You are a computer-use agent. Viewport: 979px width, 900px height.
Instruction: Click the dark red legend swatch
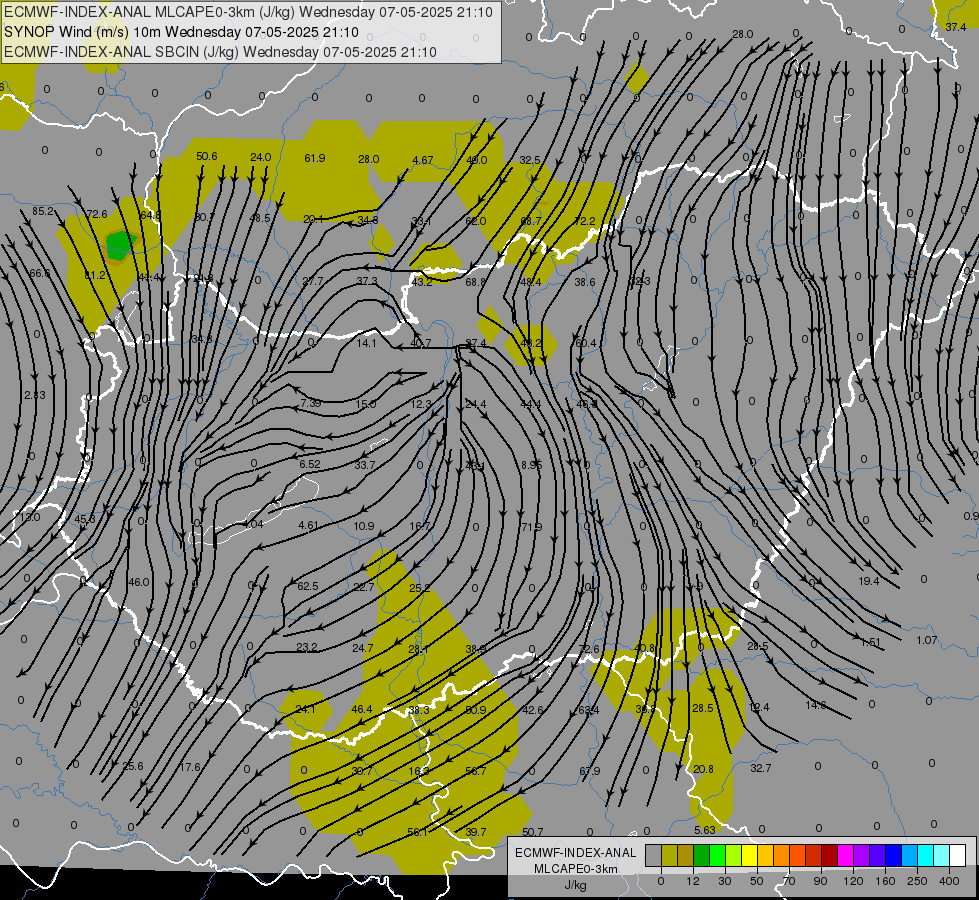point(829,855)
